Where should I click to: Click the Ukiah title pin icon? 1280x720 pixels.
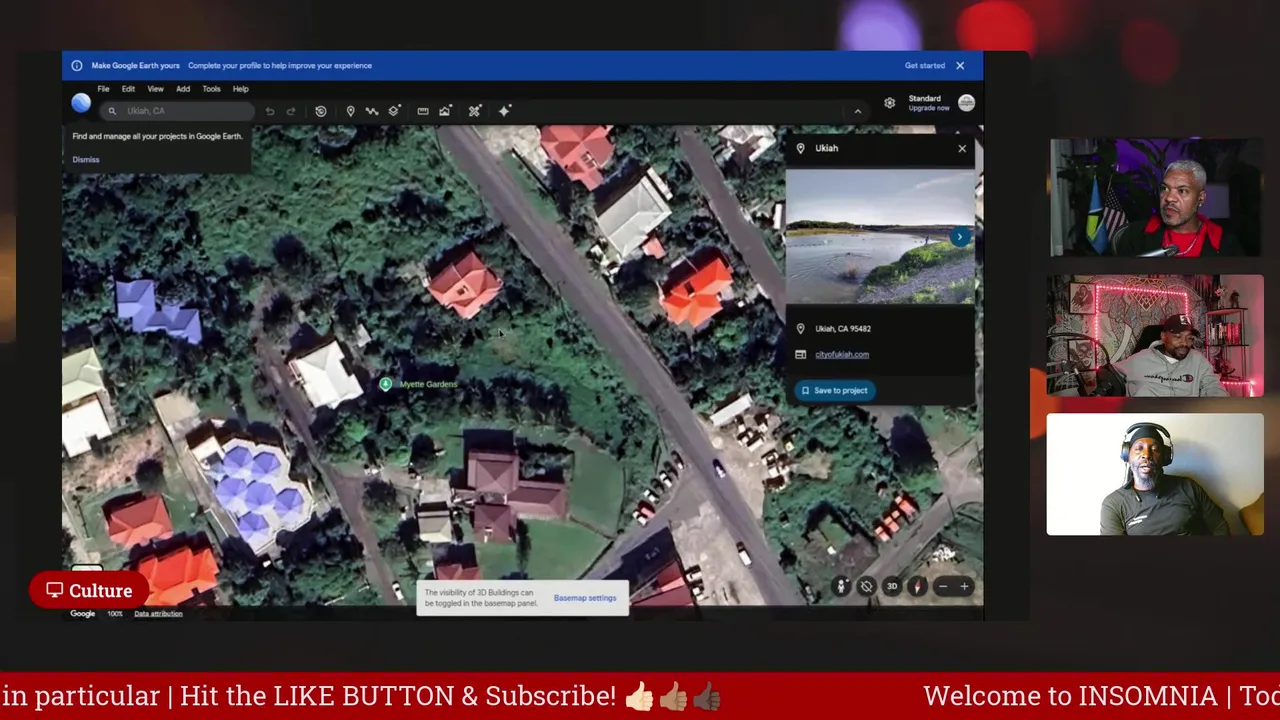(x=800, y=148)
